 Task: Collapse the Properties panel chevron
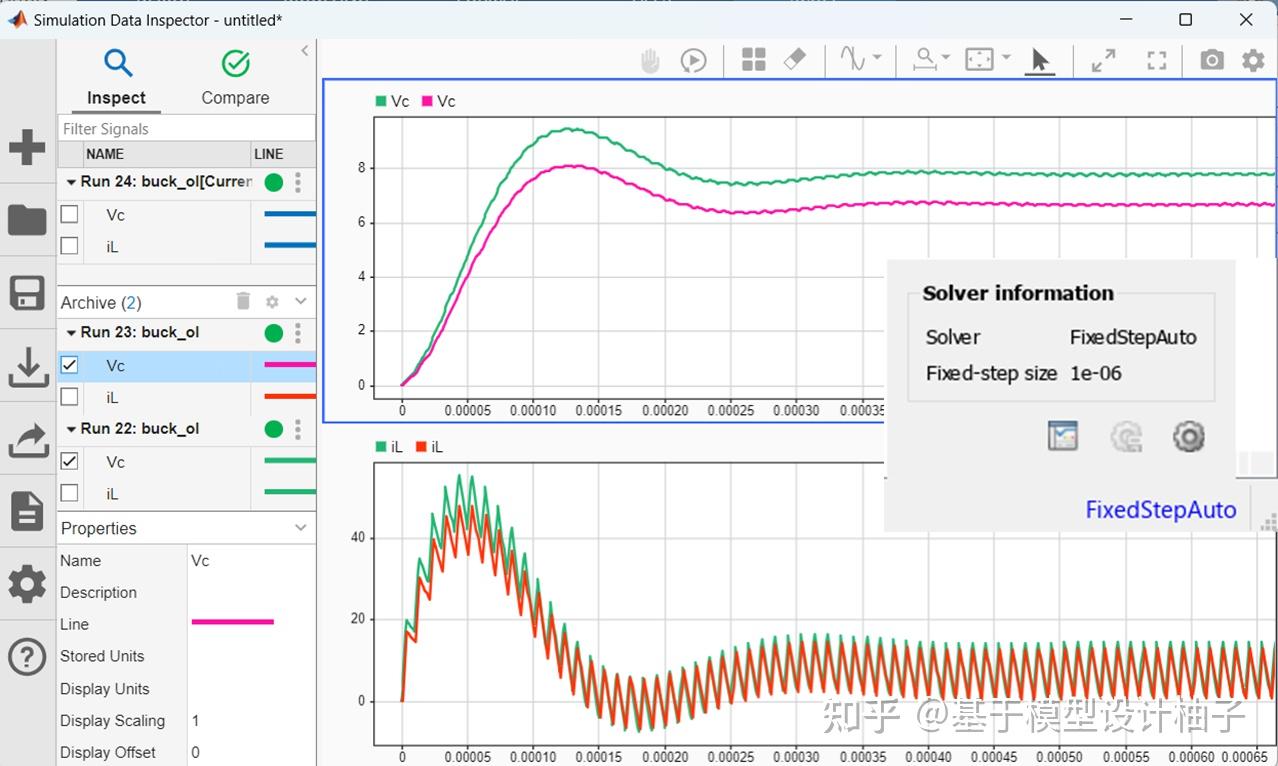[x=301, y=528]
